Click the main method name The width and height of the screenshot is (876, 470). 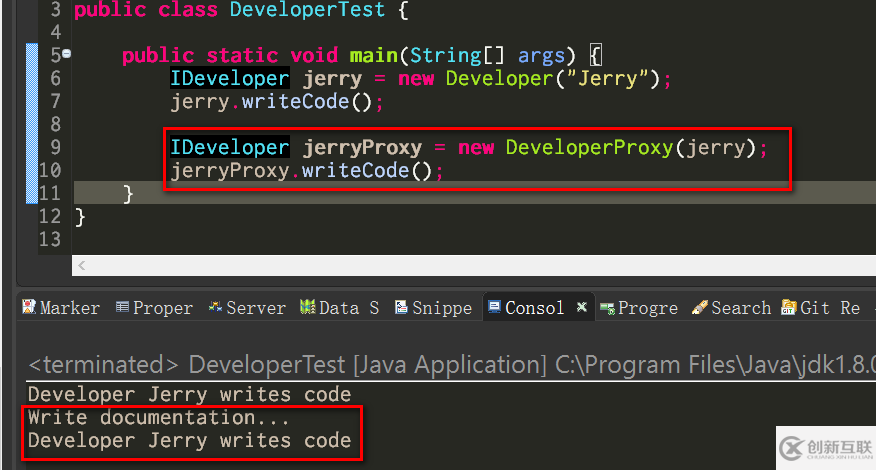click(374, 55)
